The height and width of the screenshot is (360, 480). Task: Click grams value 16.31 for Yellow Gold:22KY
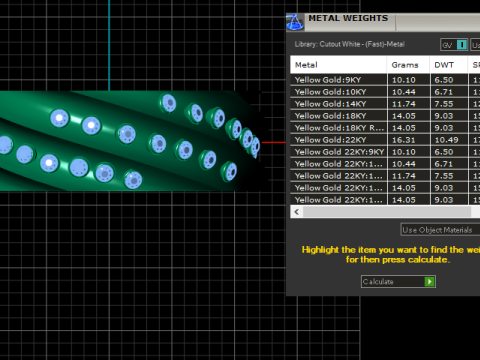pos(404,140)
